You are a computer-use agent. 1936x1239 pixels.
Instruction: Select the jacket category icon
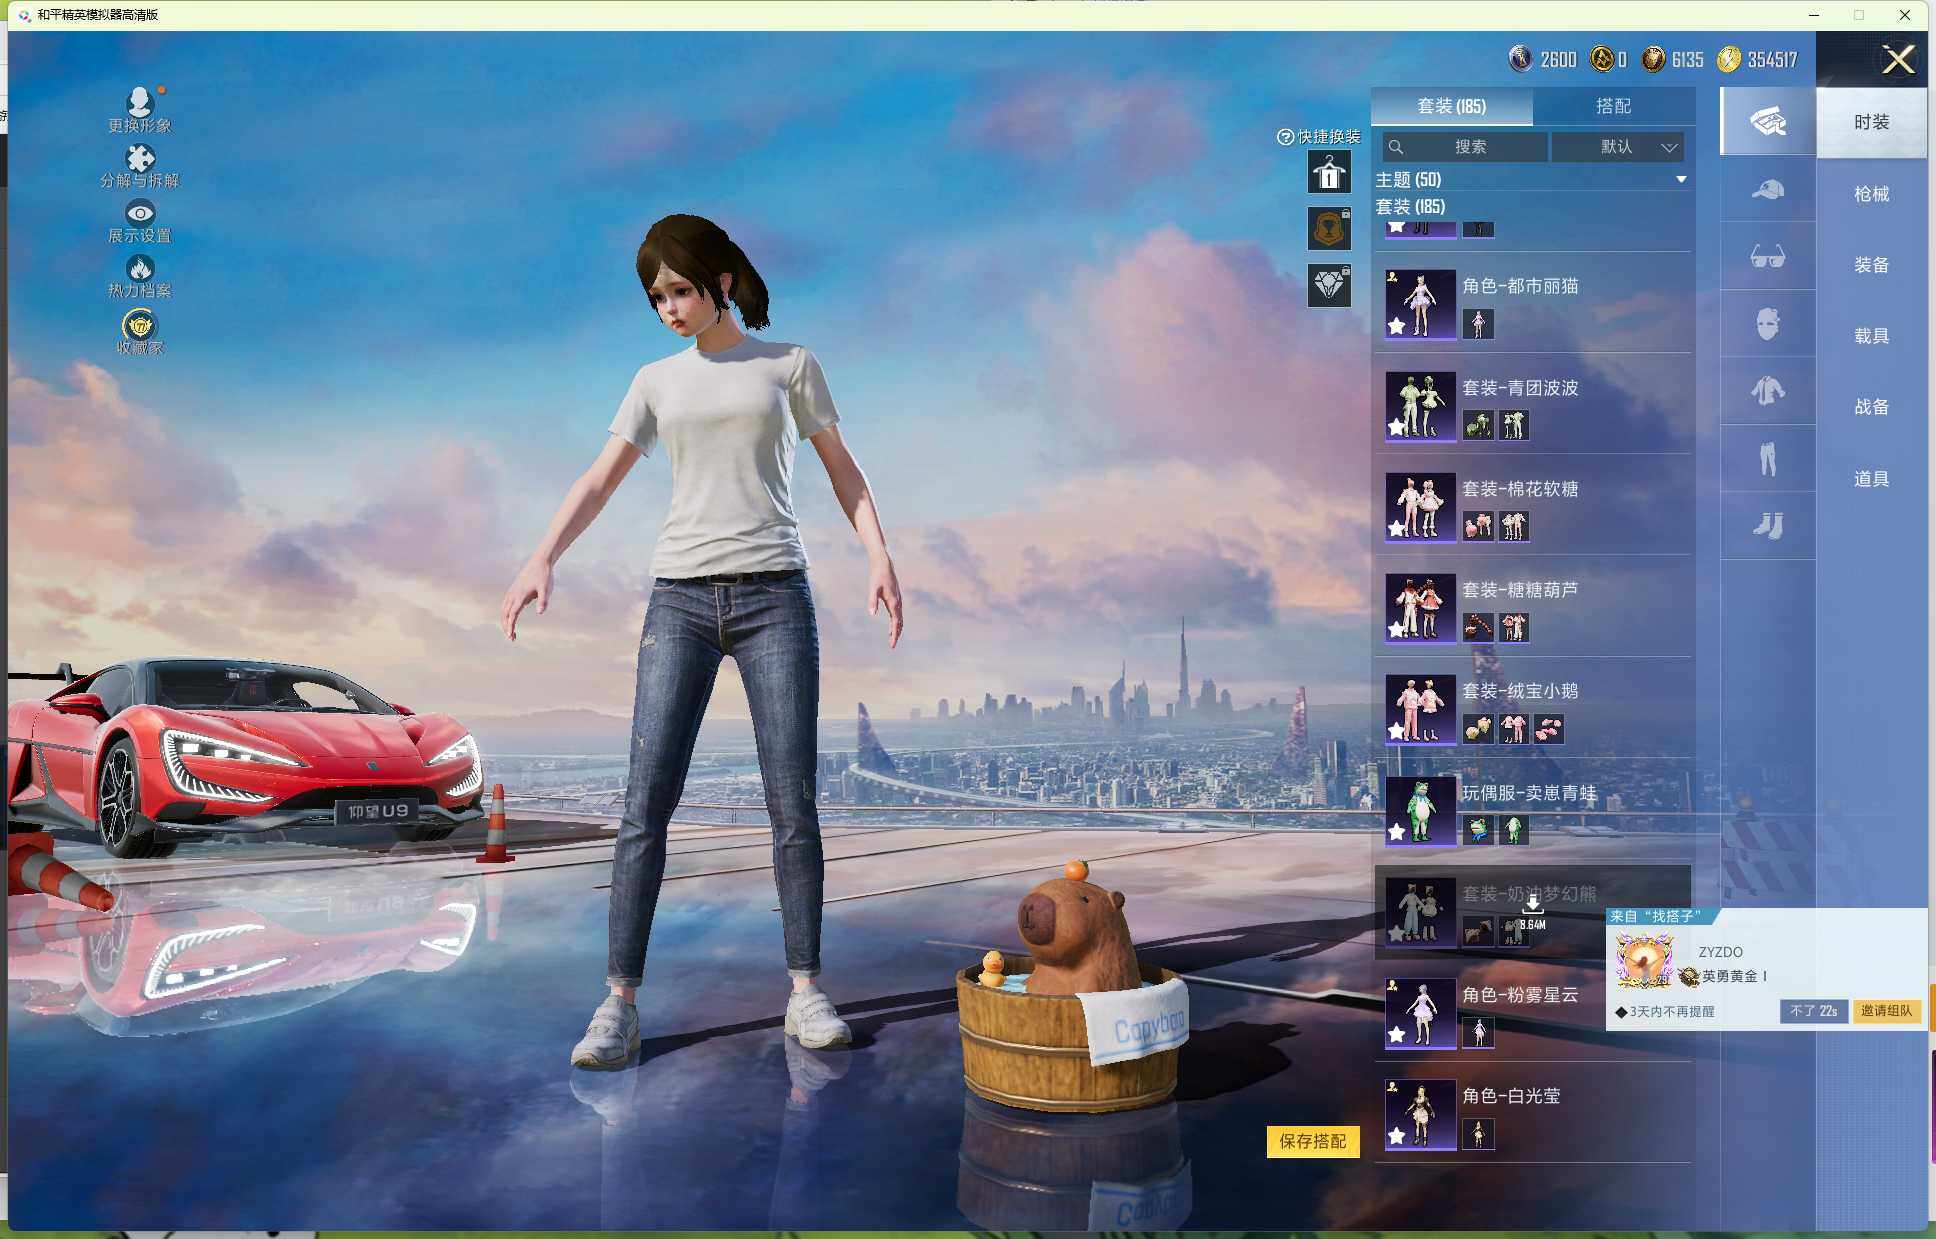pyautogui.click(x=1767, y=391)
